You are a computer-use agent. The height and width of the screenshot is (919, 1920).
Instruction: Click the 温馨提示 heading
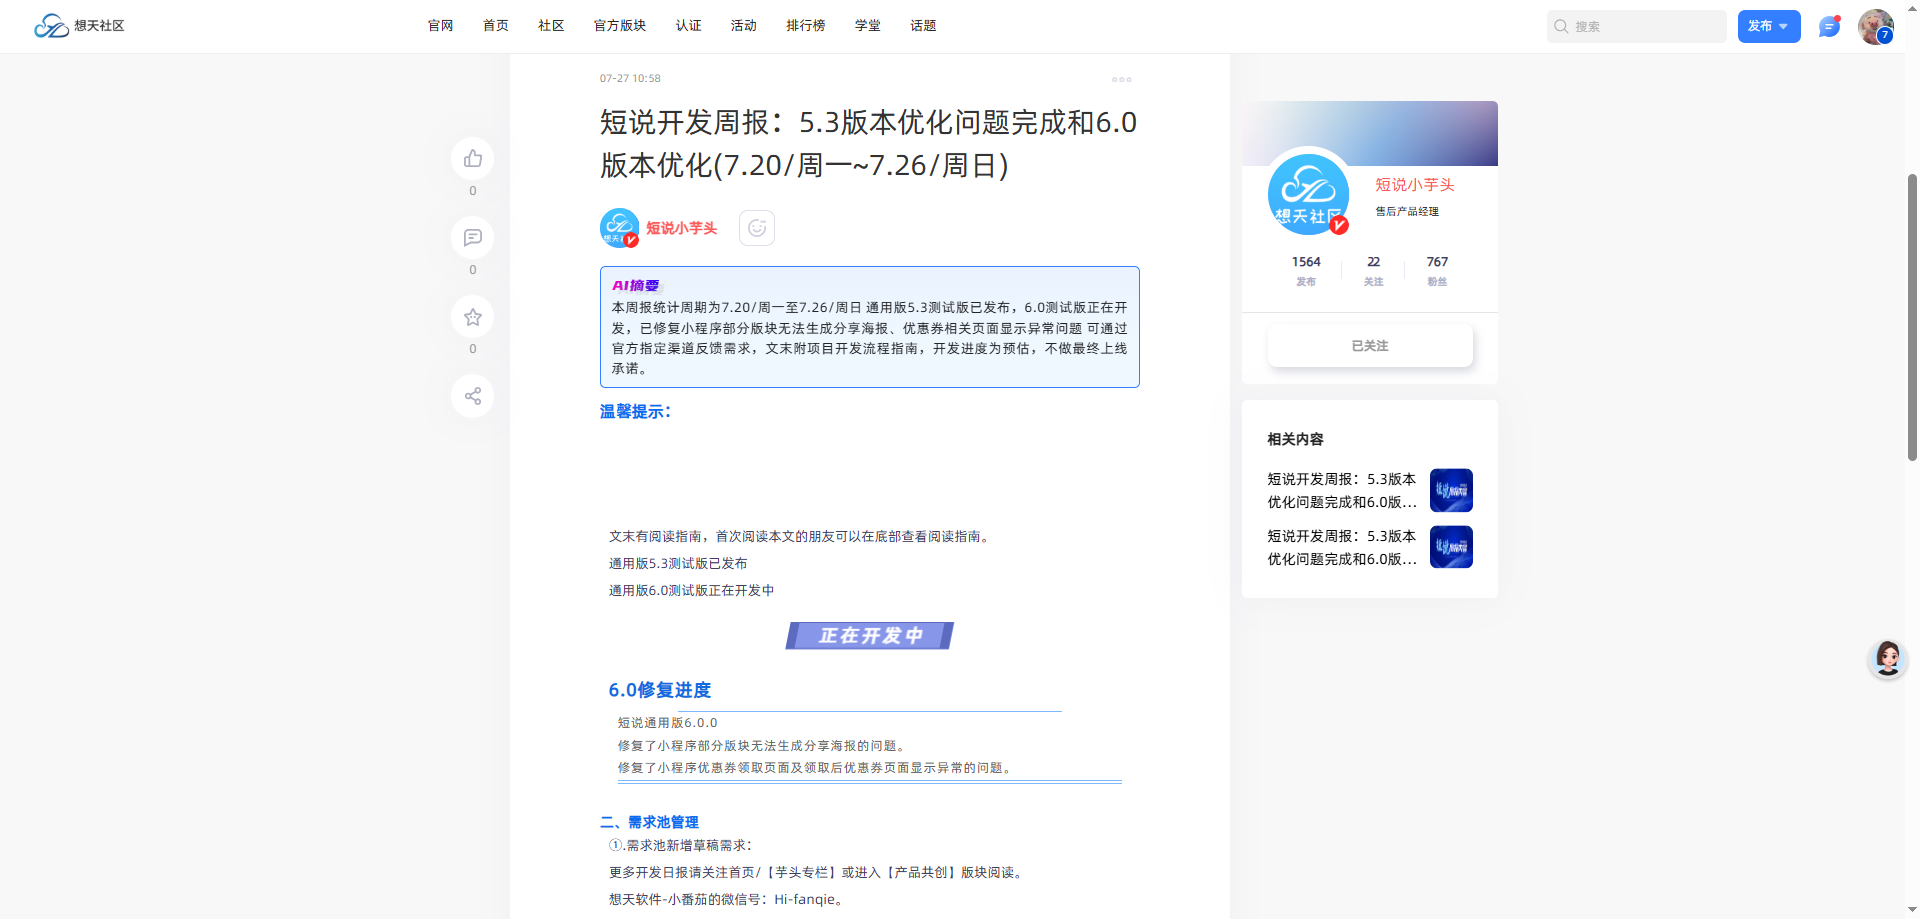pos(635,412)
